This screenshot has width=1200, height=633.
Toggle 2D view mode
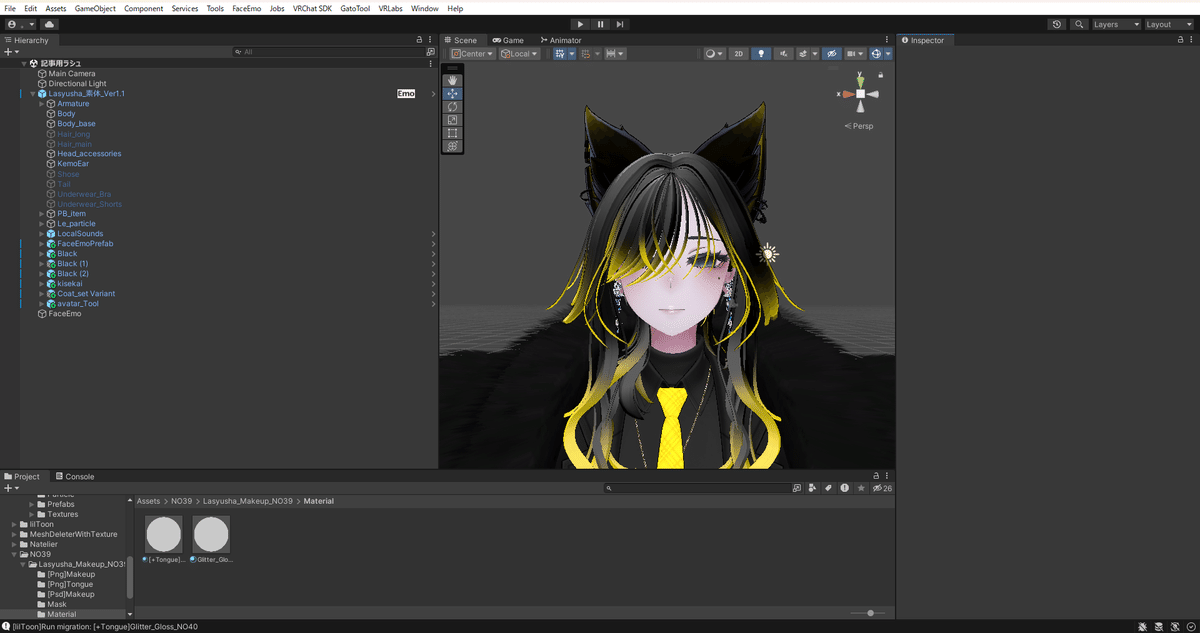click(738, 54)
